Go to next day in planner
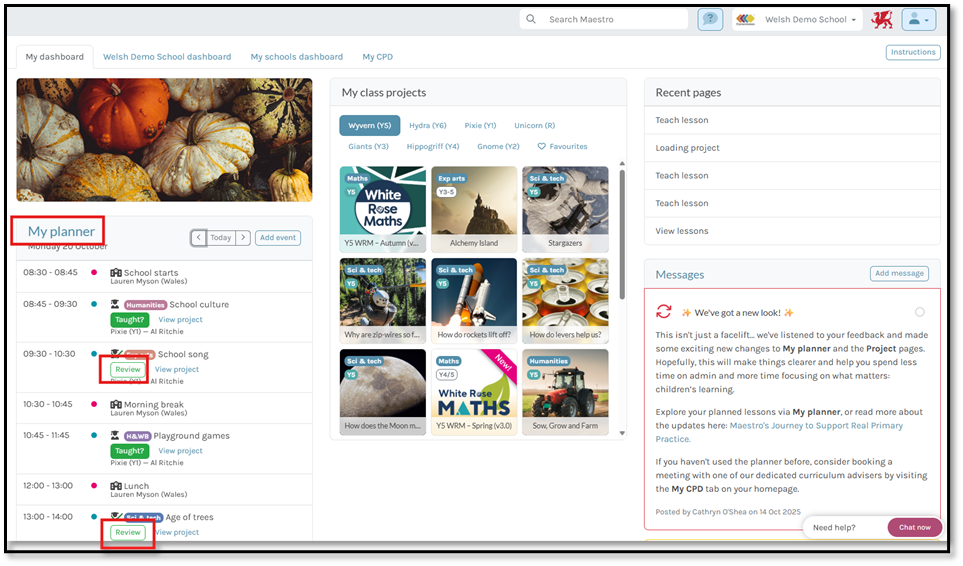Screen dimensions: 963x566 click(x=243, y=238)
